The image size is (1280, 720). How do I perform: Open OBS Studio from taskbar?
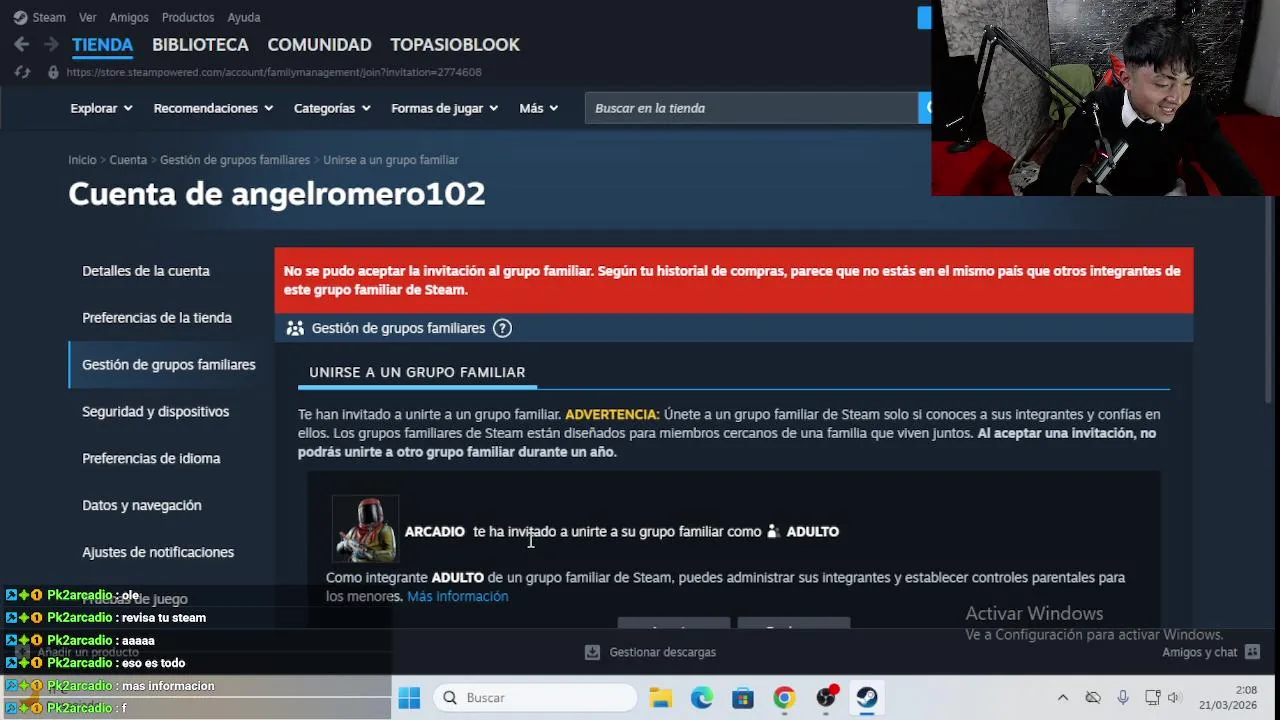826,697
